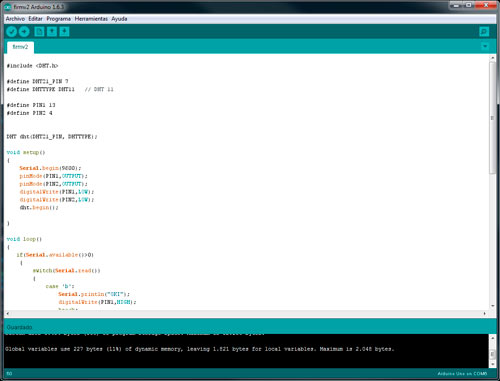Click the 'Arduino Uno on COM5' status text
Viewport: 500px width, 381px height.
click(462, 374)
